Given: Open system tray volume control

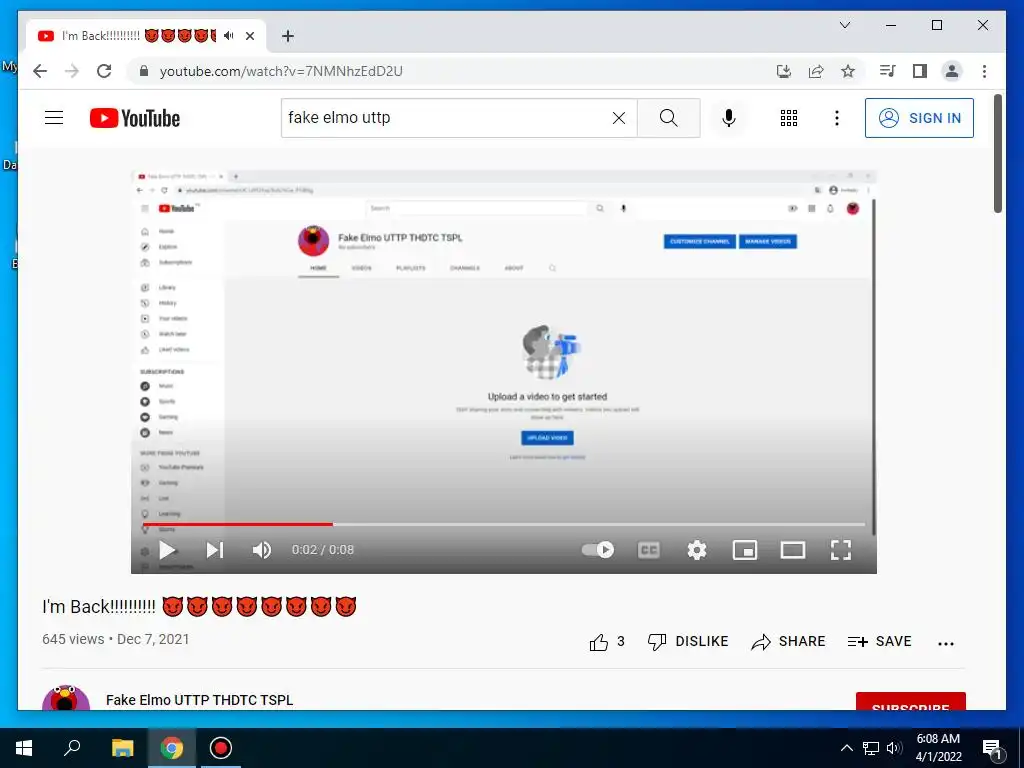Looking at the screenshot, I should [x=895, y=748].
